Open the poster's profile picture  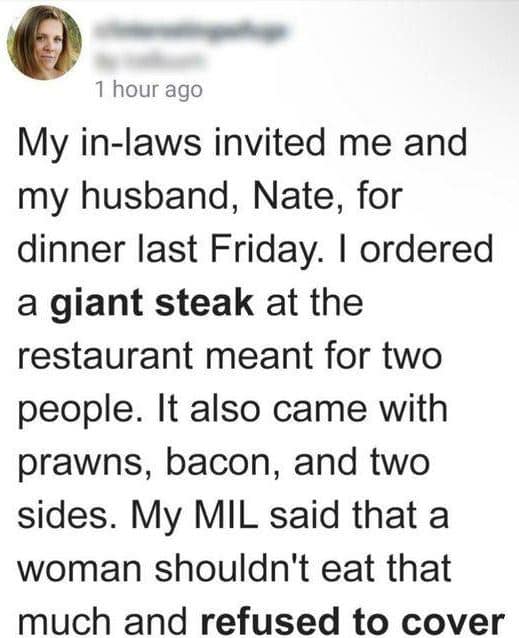45,43
